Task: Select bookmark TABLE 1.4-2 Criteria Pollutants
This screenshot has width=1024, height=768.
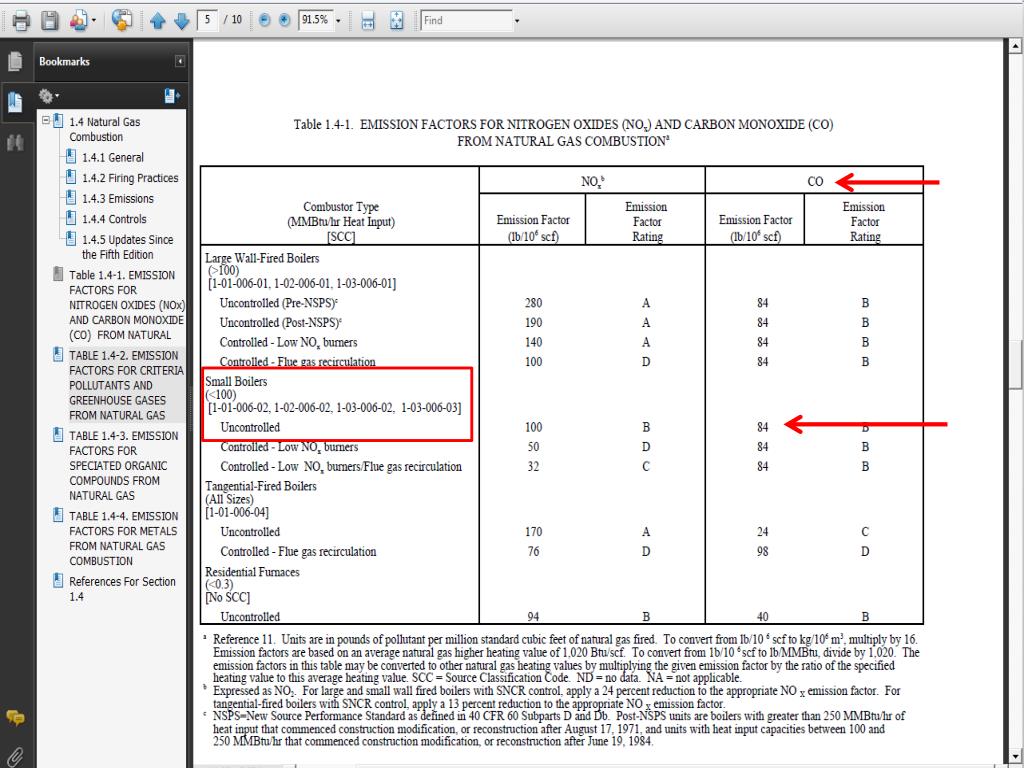Action: (x=126, y=385)
